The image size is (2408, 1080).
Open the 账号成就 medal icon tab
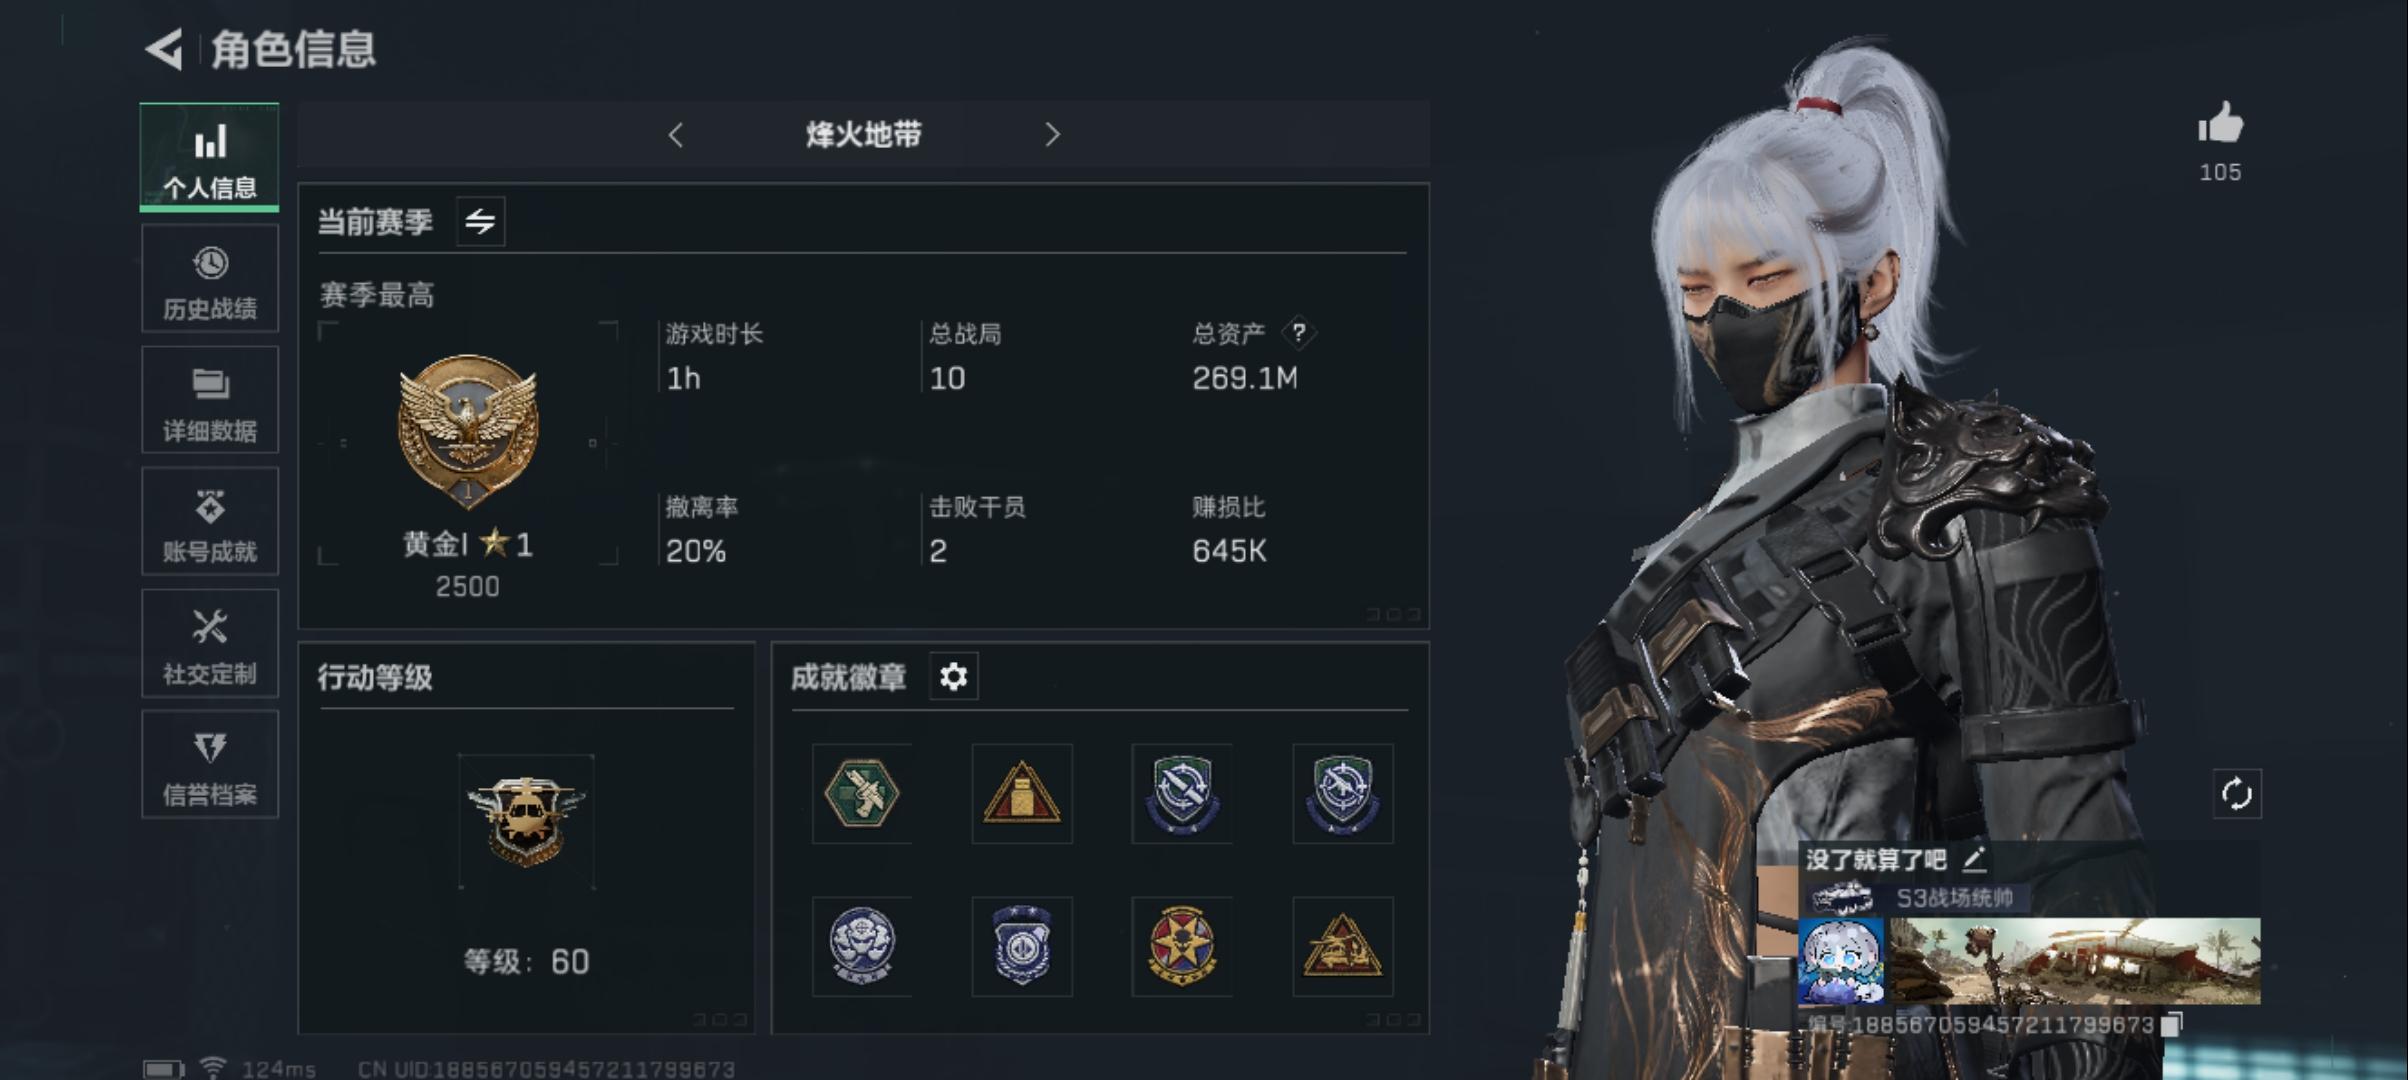(210, 521)
